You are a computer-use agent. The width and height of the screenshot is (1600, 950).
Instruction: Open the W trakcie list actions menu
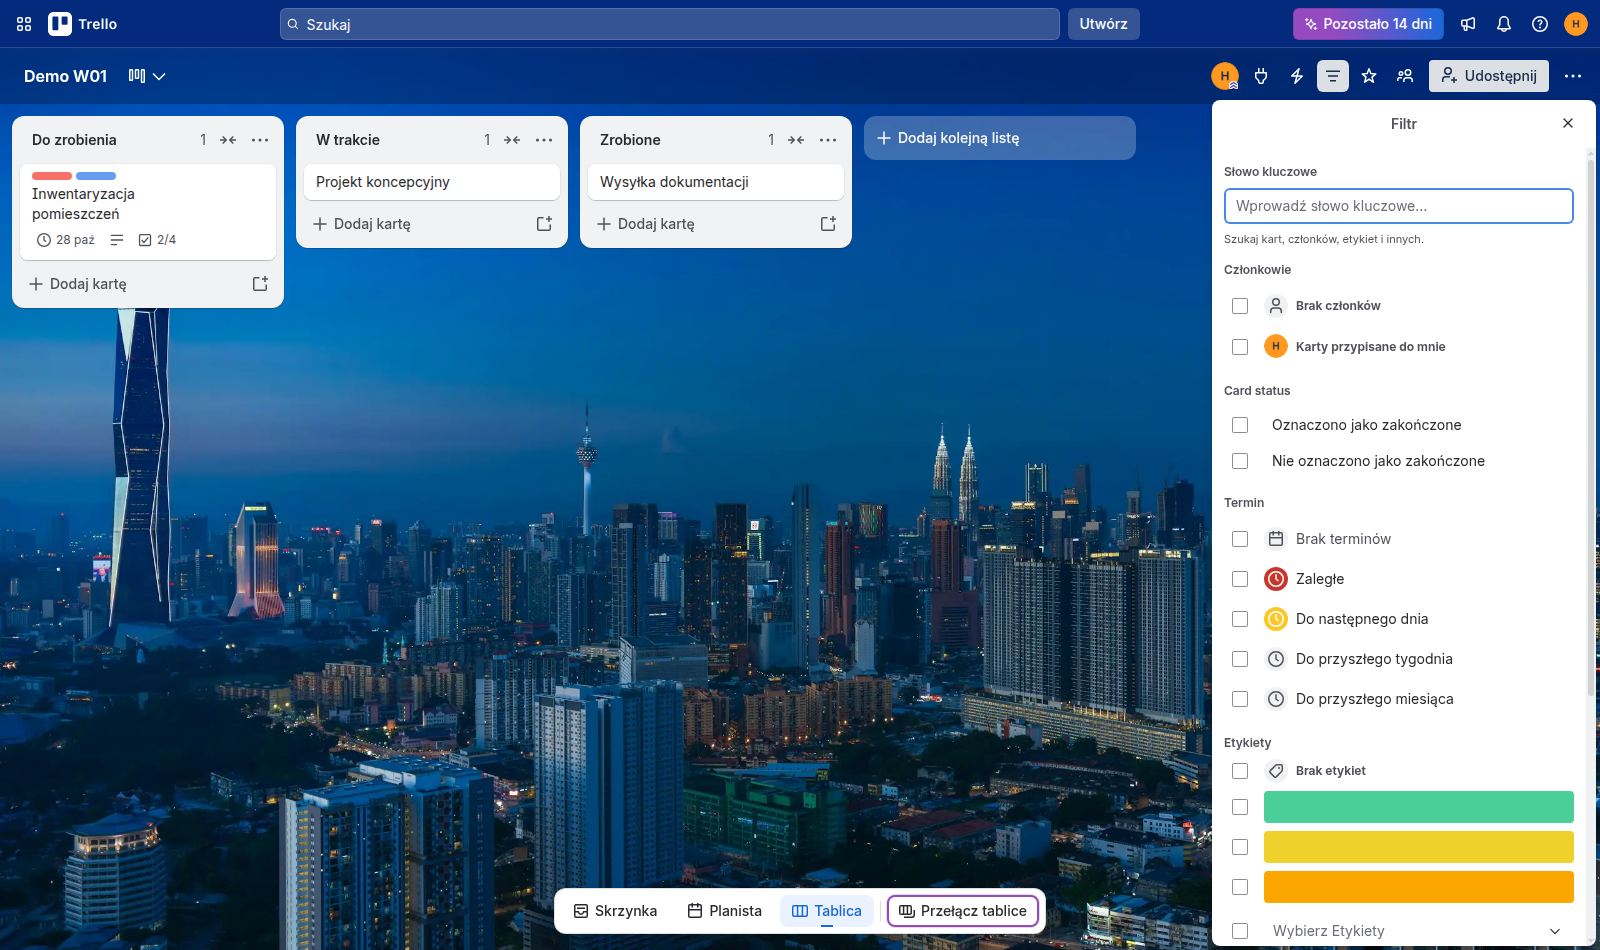(x=544, y=140)
